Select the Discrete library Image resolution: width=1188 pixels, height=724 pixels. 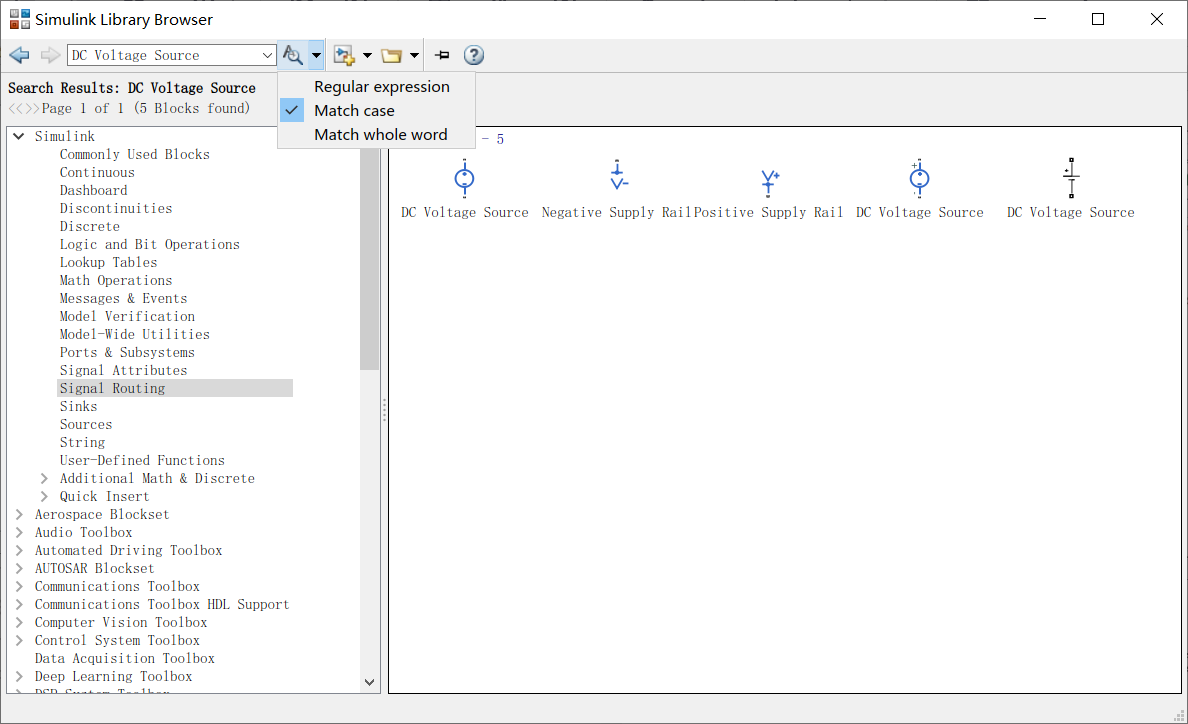pos(89,226)
